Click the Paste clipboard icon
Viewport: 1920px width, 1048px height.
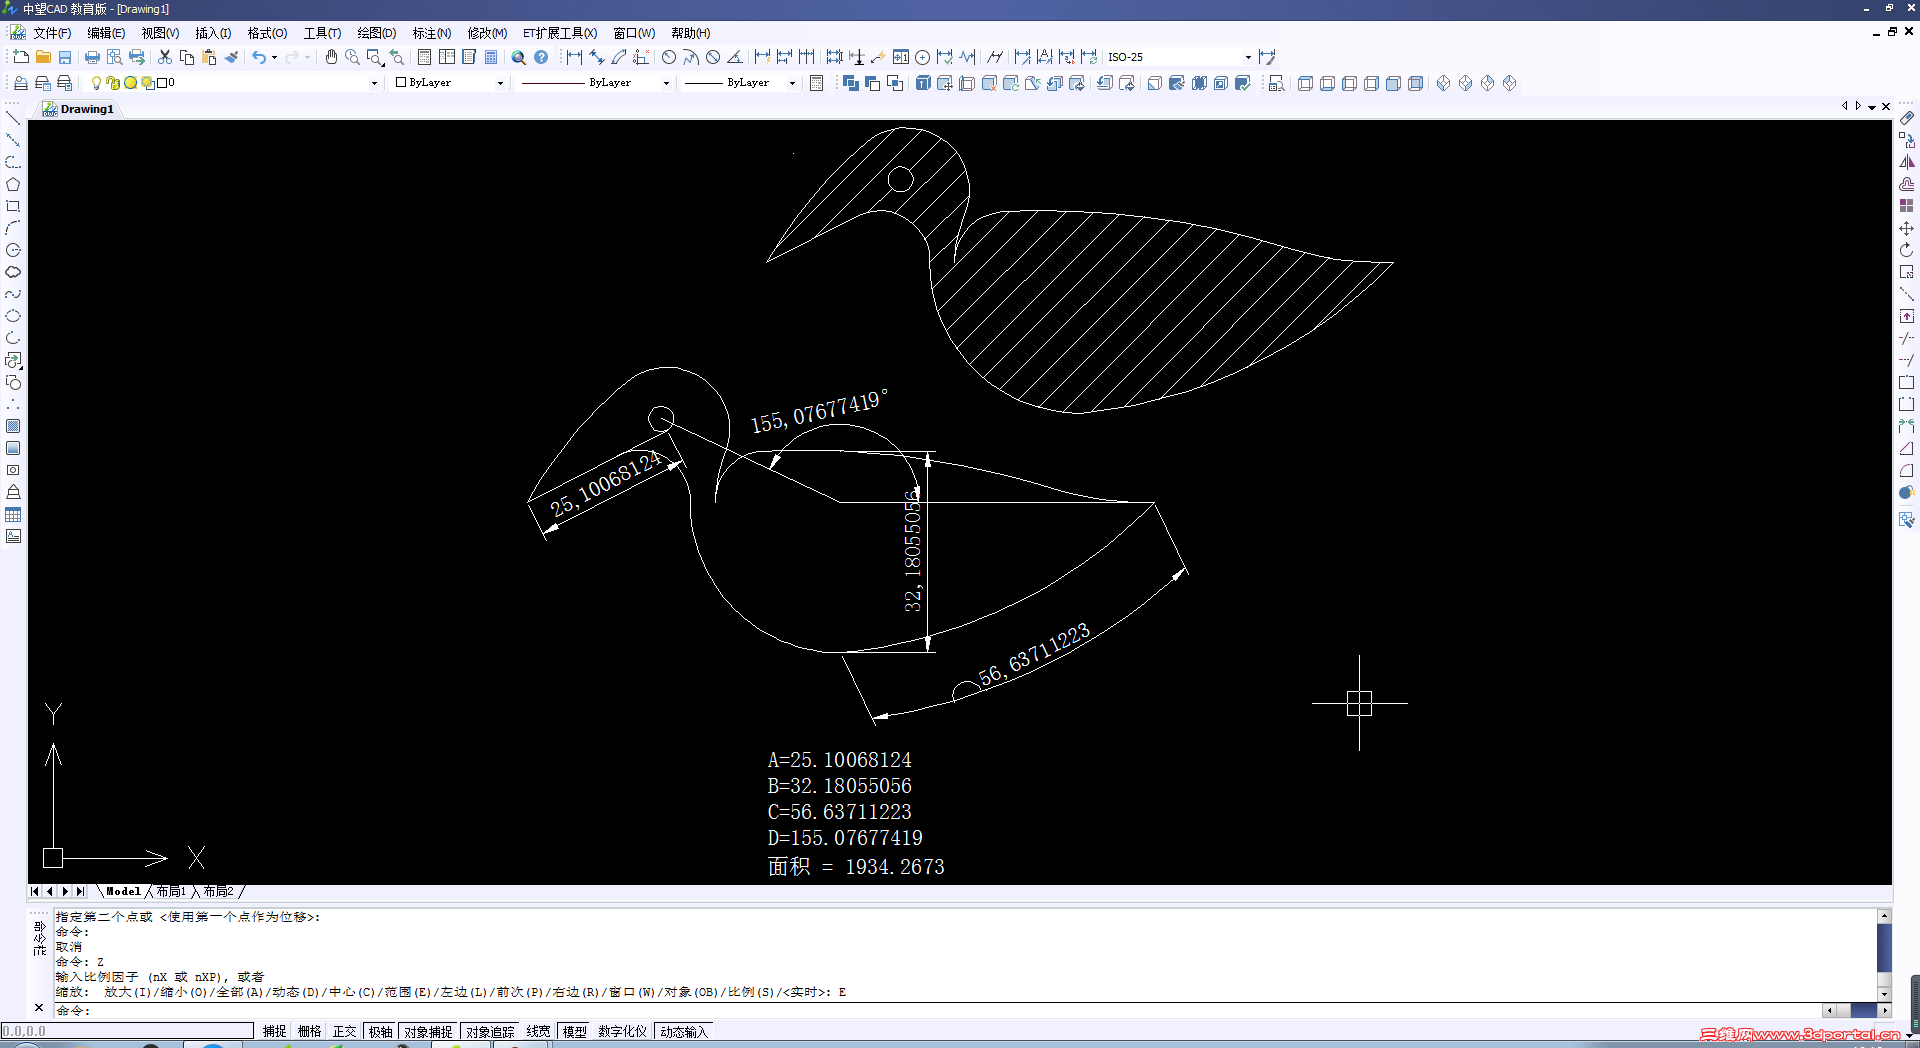209,57
